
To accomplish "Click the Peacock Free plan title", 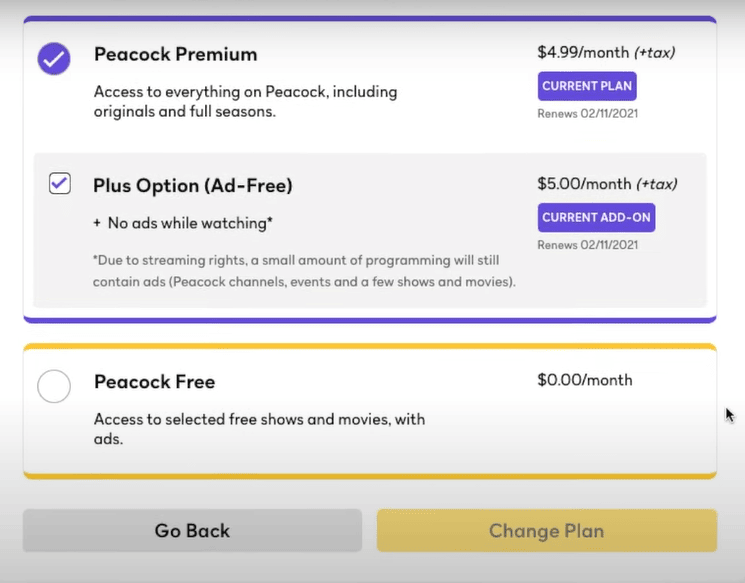I will (x=154, y=382).
